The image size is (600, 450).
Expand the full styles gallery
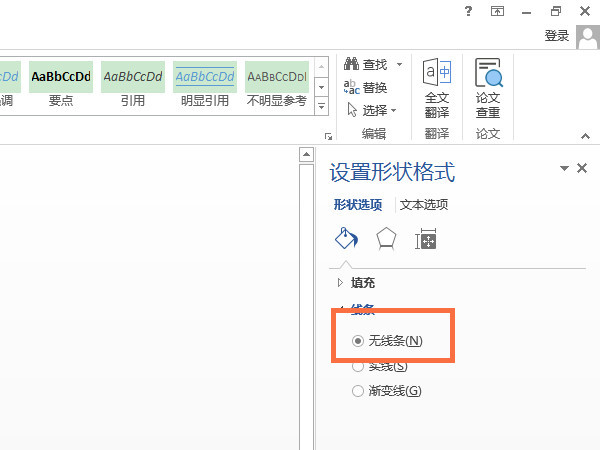click(x=321, y=106)
